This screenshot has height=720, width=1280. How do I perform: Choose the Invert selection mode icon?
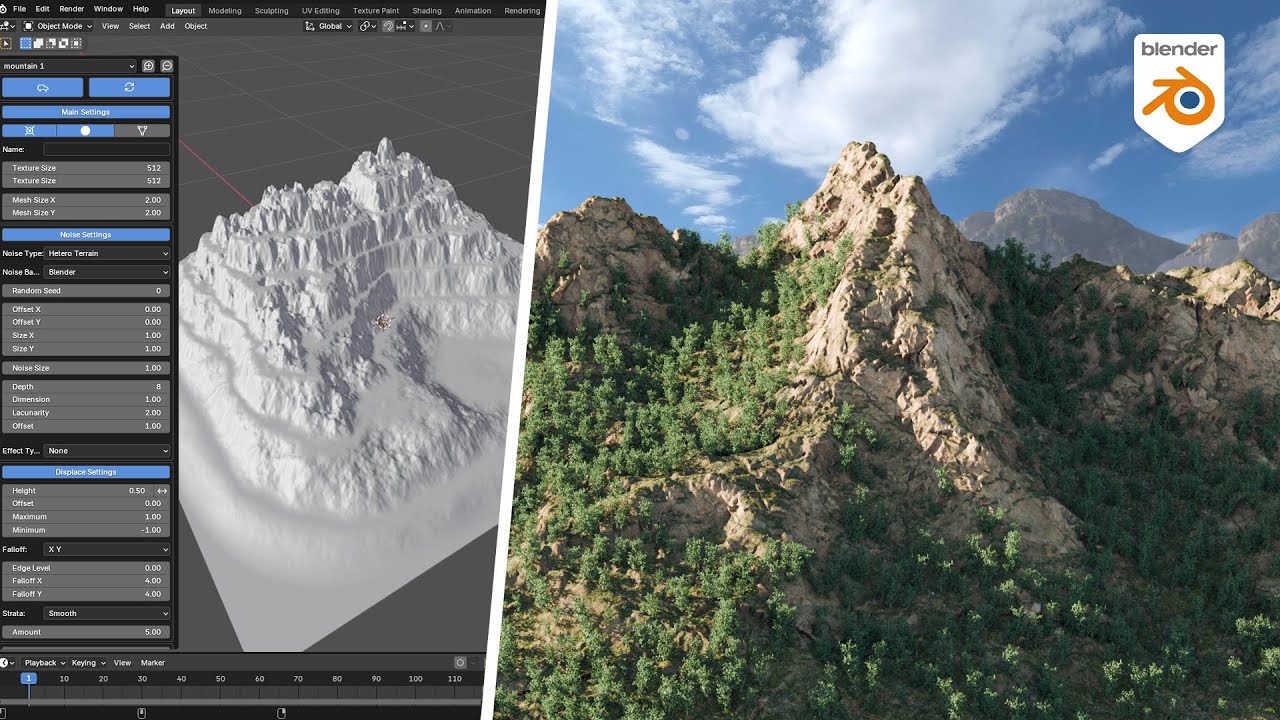point(63,43)
